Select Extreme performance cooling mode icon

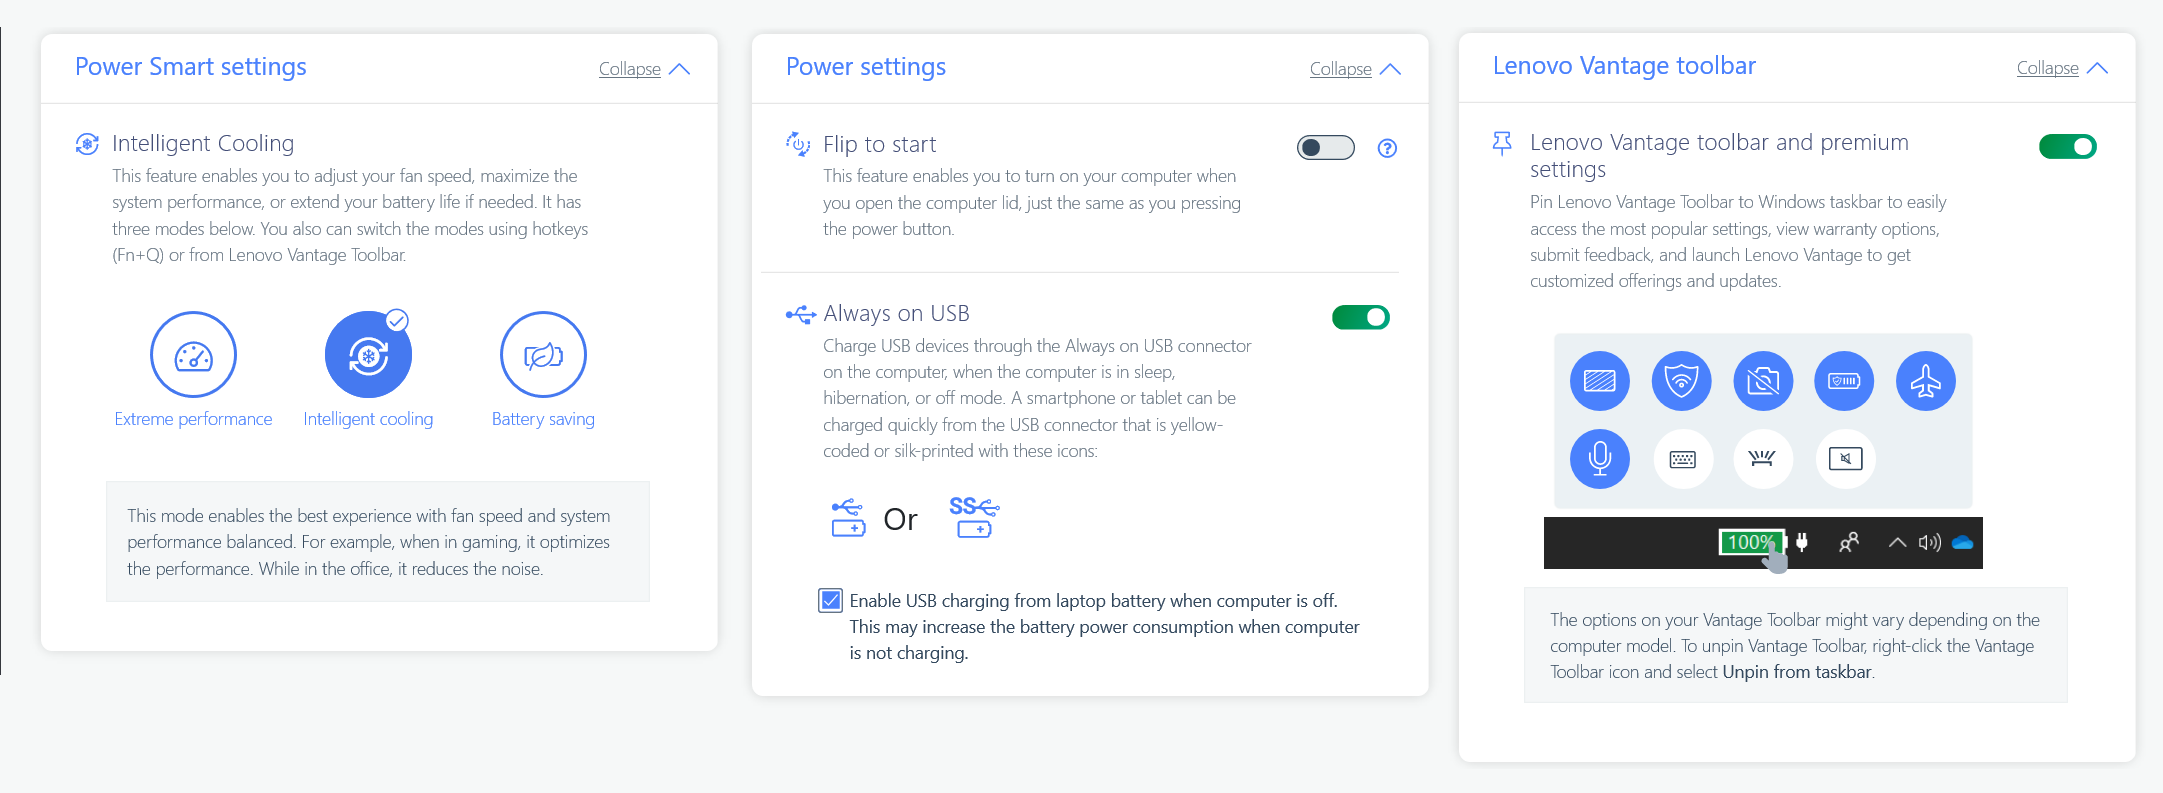point(193,355)
